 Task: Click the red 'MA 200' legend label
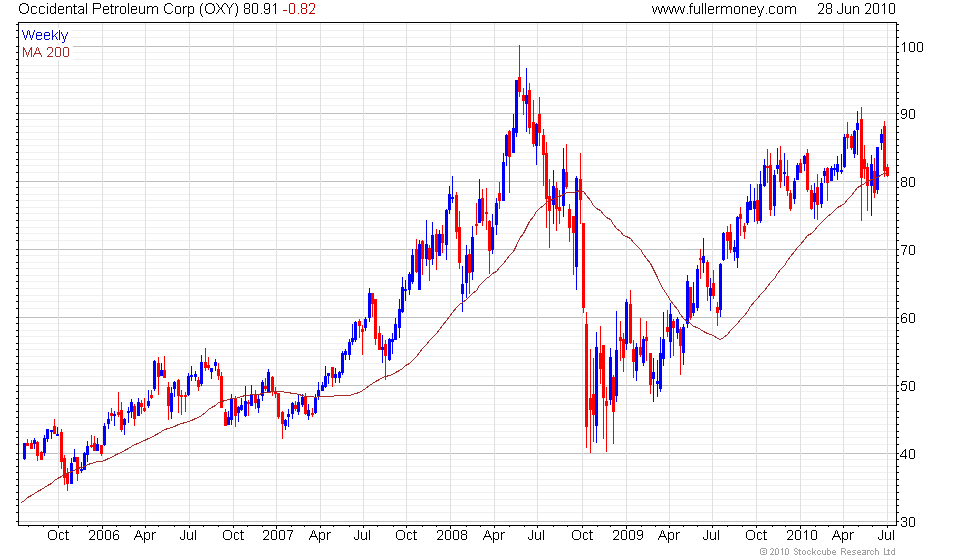click(x=46, y=52)
